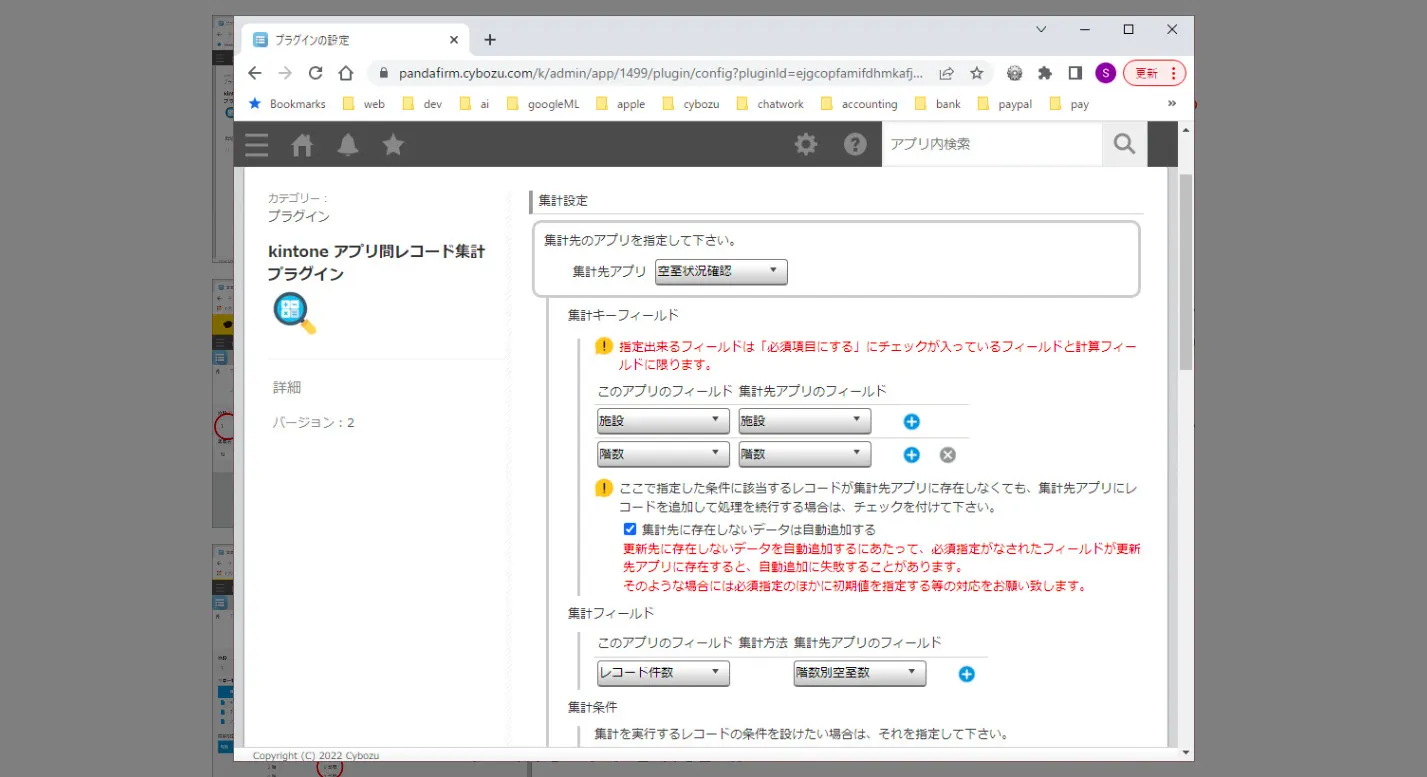Toggle 集計先に存在しないデータは自動追加する checkbox
This screenshot has height=777, width=1427.
coord(630,529)
